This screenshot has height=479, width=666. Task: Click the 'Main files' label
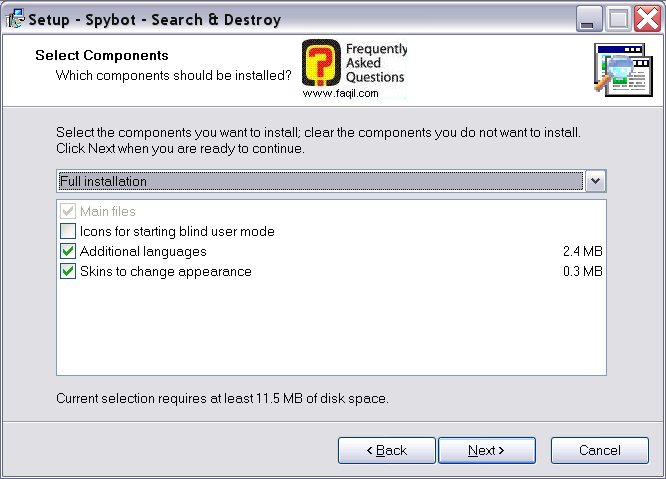pyautogui.click(x=107, y=211)
